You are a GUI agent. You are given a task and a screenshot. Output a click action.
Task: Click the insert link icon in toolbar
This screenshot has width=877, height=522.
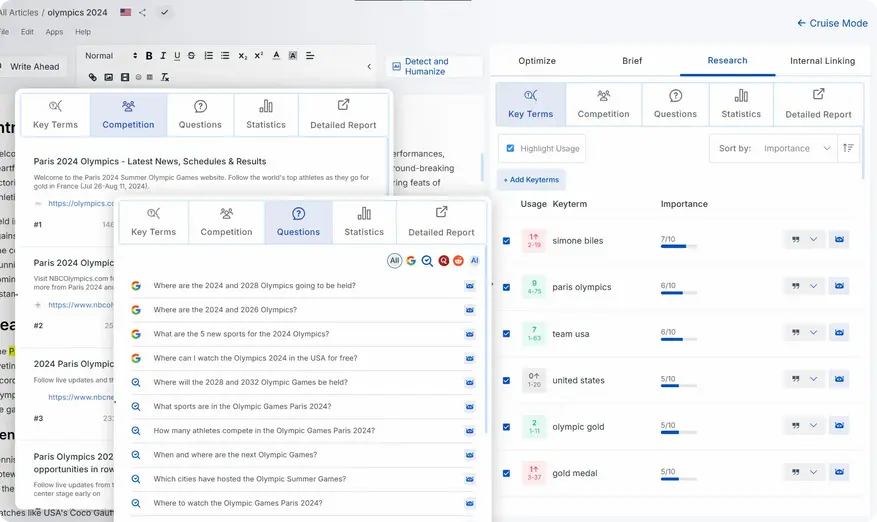[93, 76]
